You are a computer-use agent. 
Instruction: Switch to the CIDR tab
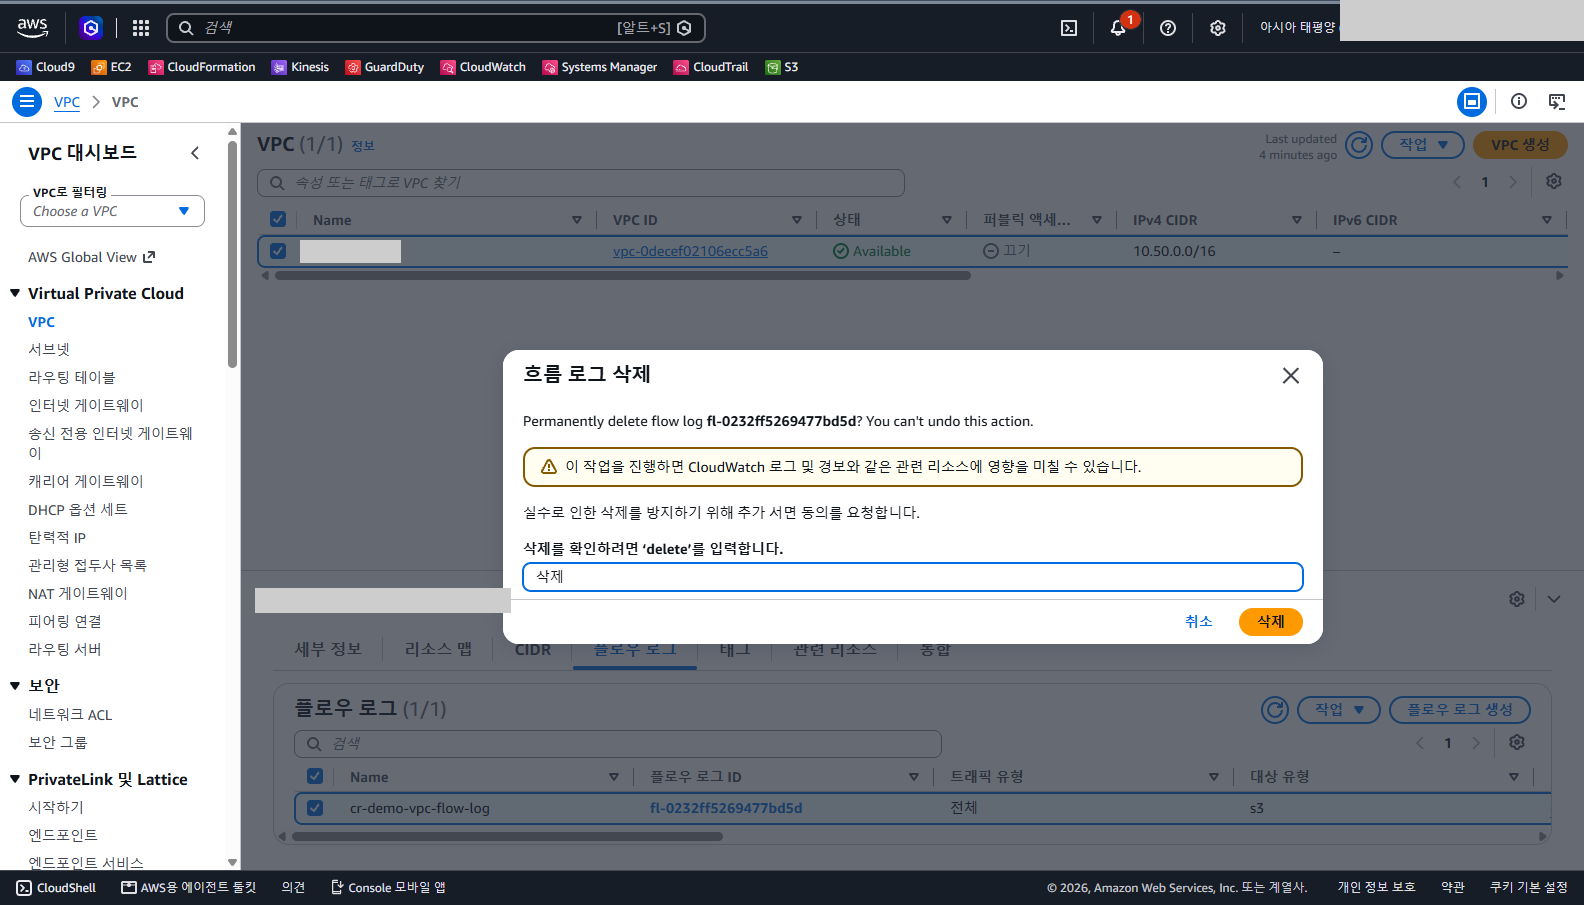[533, 650]
